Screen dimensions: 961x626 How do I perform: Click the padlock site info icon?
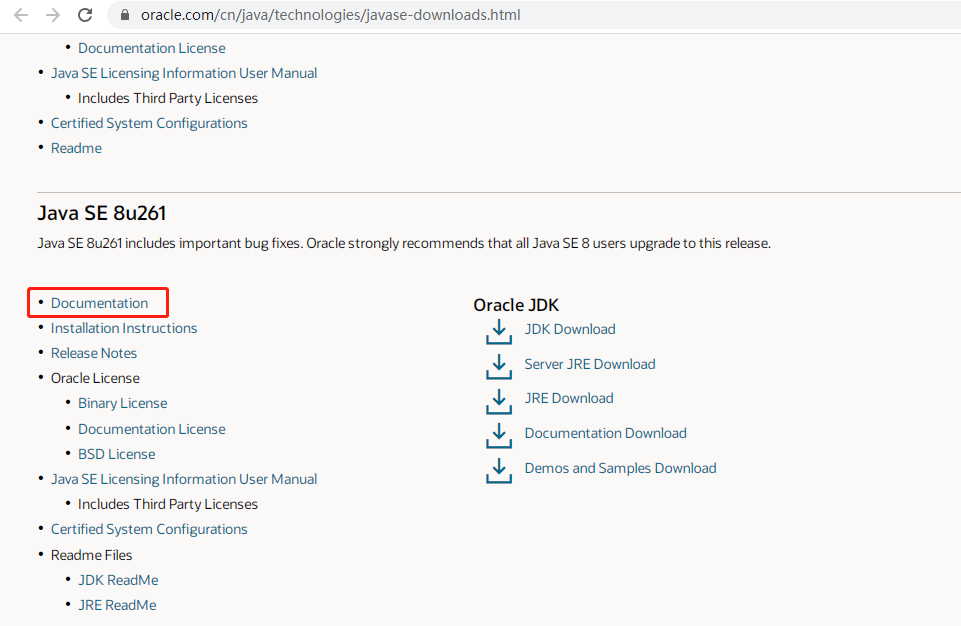[x=125, y=15]
